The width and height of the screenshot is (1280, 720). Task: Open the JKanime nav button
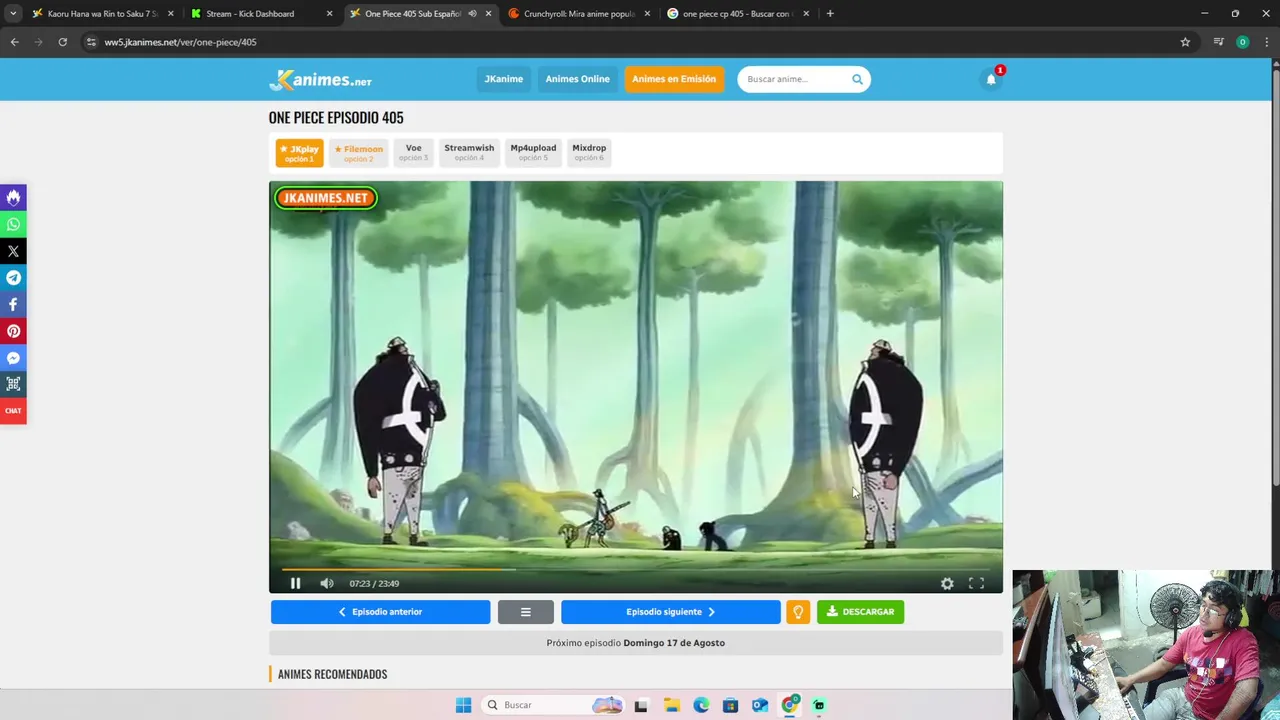[503, 79]
